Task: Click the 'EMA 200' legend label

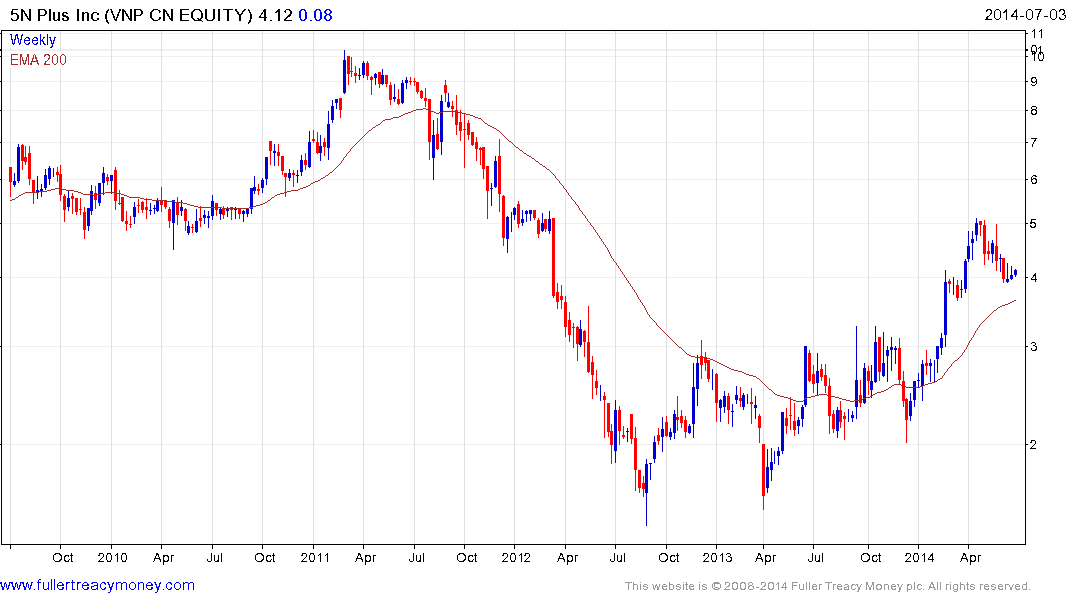Action: [x=38, y=60]
